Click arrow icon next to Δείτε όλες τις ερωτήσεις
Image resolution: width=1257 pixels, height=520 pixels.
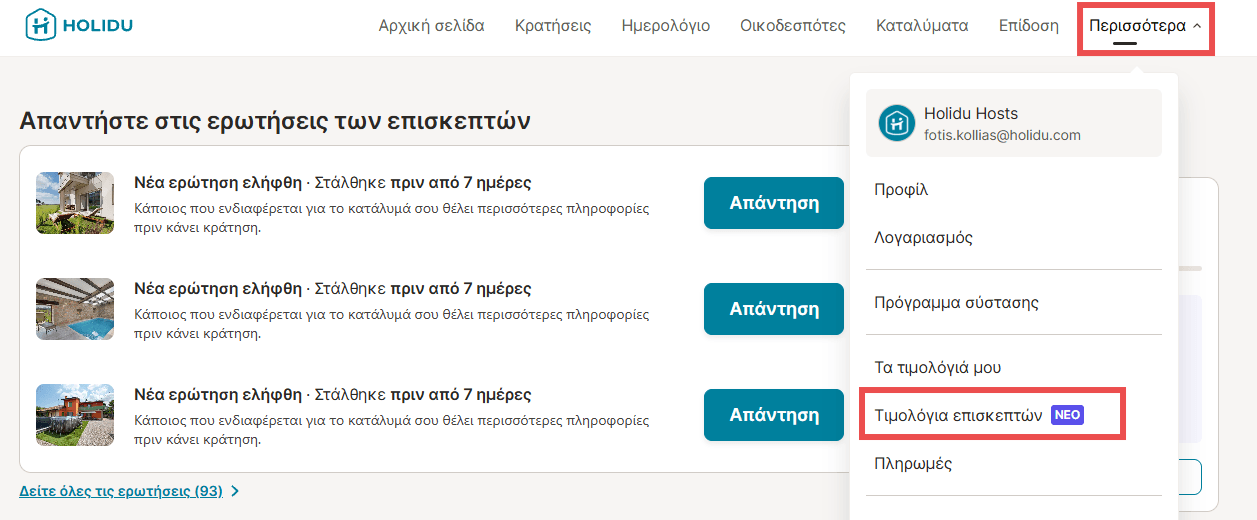tap(235, 491)
